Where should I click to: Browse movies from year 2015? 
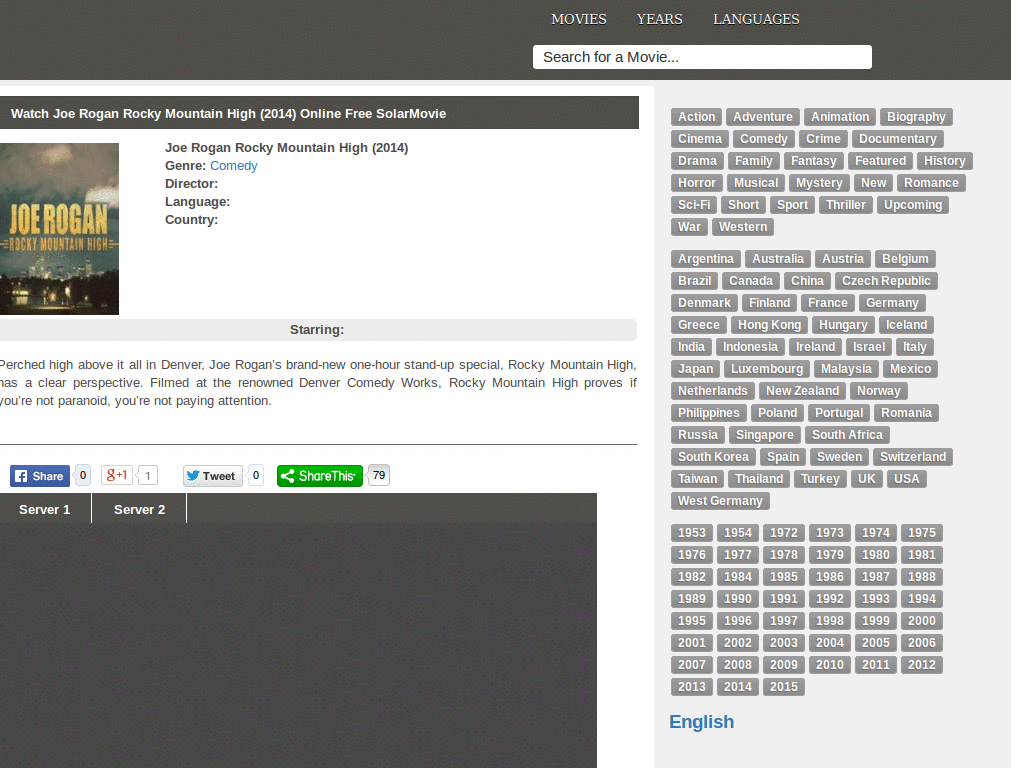point(784,687)
